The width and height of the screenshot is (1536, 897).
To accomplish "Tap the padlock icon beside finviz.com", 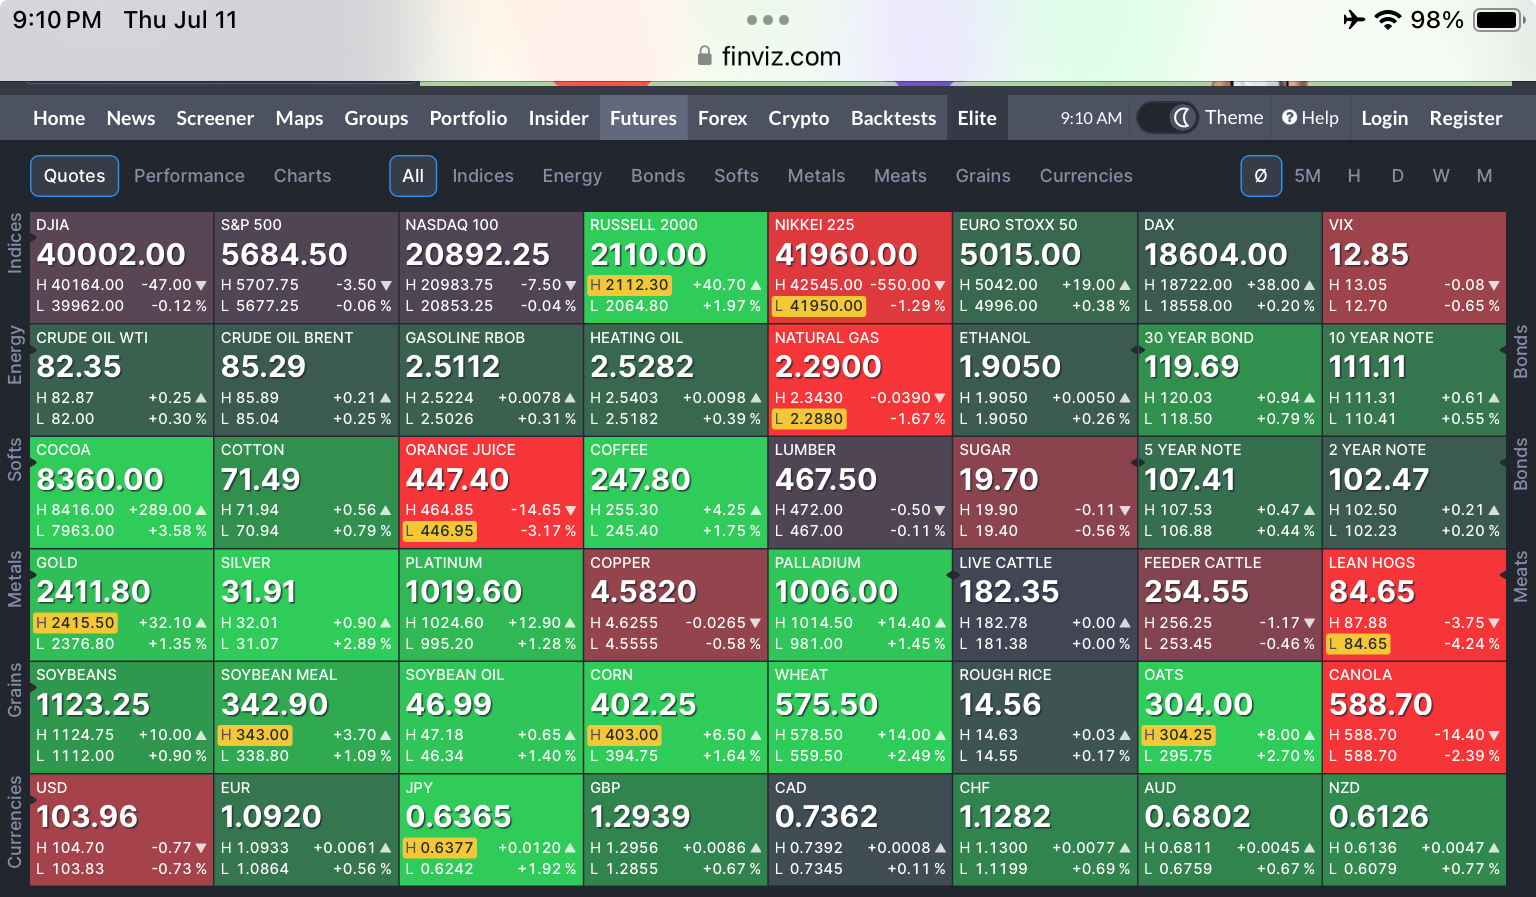I will point(705,56).
